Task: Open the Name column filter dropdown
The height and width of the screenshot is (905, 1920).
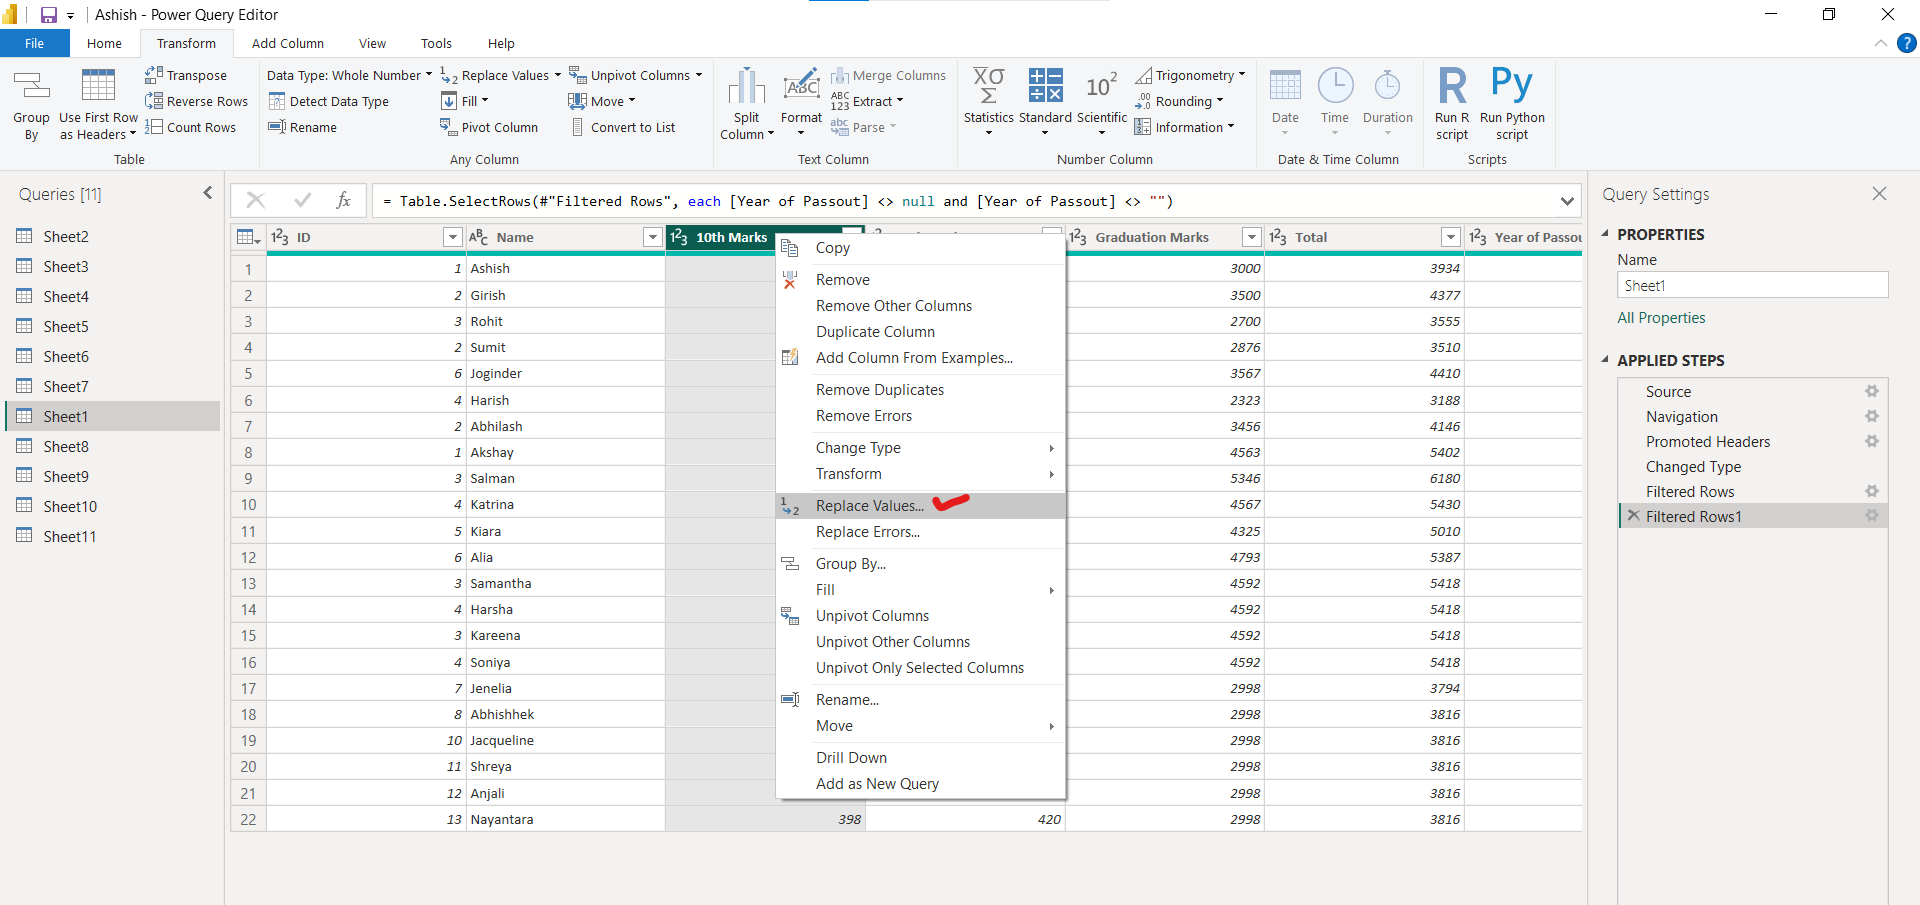Action: click(651, 237)
